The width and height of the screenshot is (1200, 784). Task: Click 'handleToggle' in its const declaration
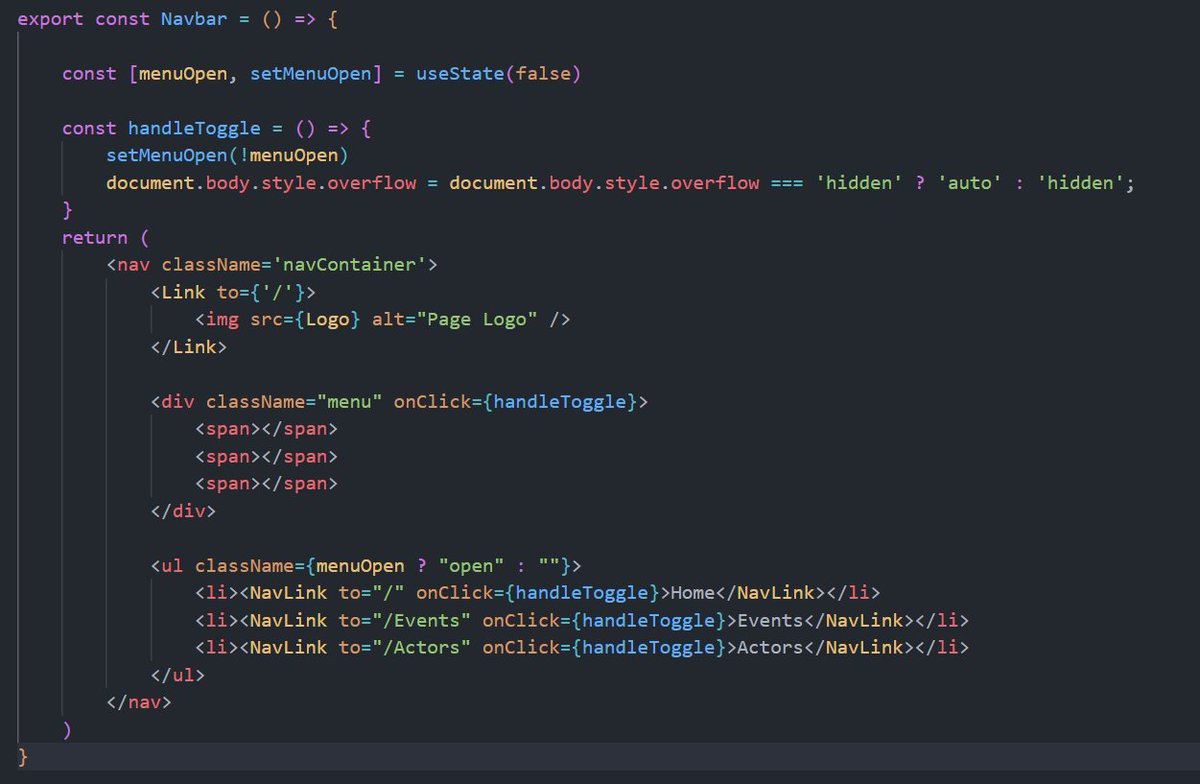click(193, 128)
